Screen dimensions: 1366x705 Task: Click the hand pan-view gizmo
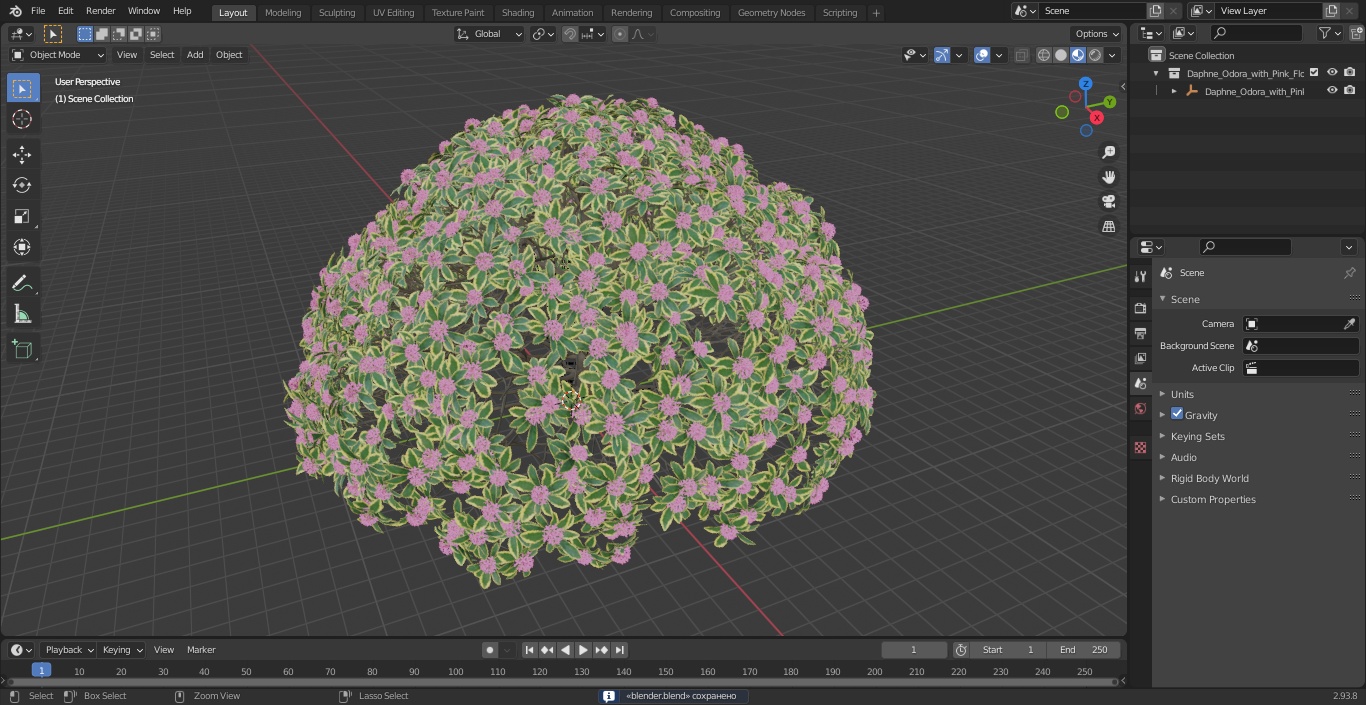(x=1108, y=177)
